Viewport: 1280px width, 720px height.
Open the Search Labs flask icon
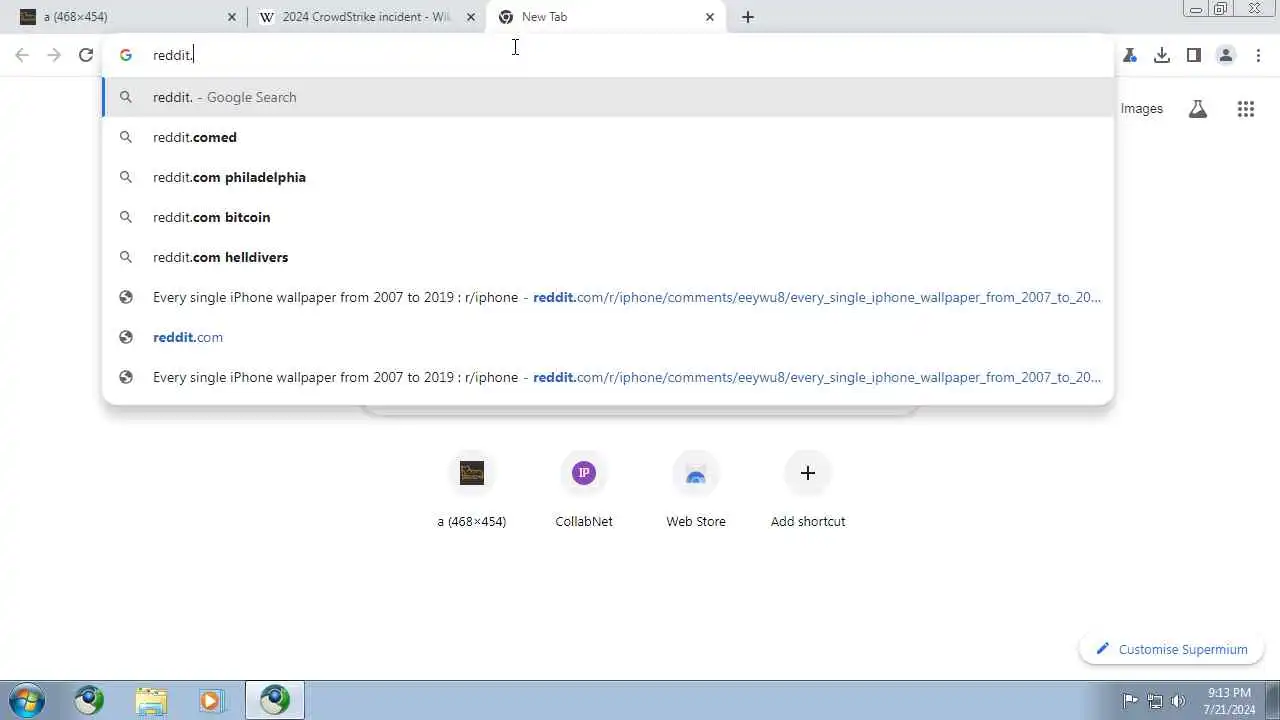point(1198,109)
